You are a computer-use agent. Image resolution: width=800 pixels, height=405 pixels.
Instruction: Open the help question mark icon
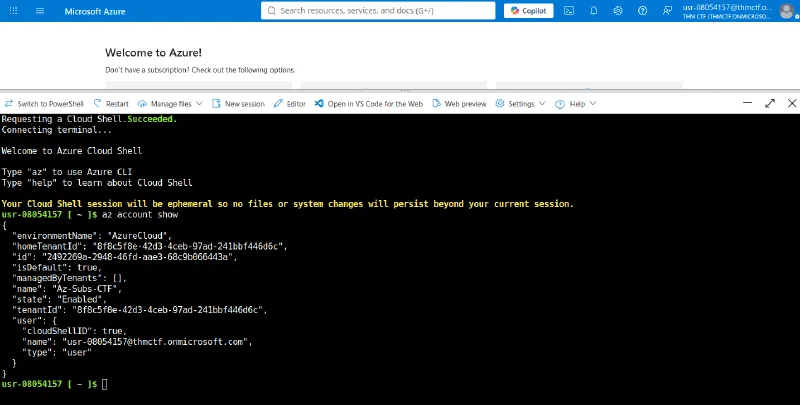tap(642, 11)
